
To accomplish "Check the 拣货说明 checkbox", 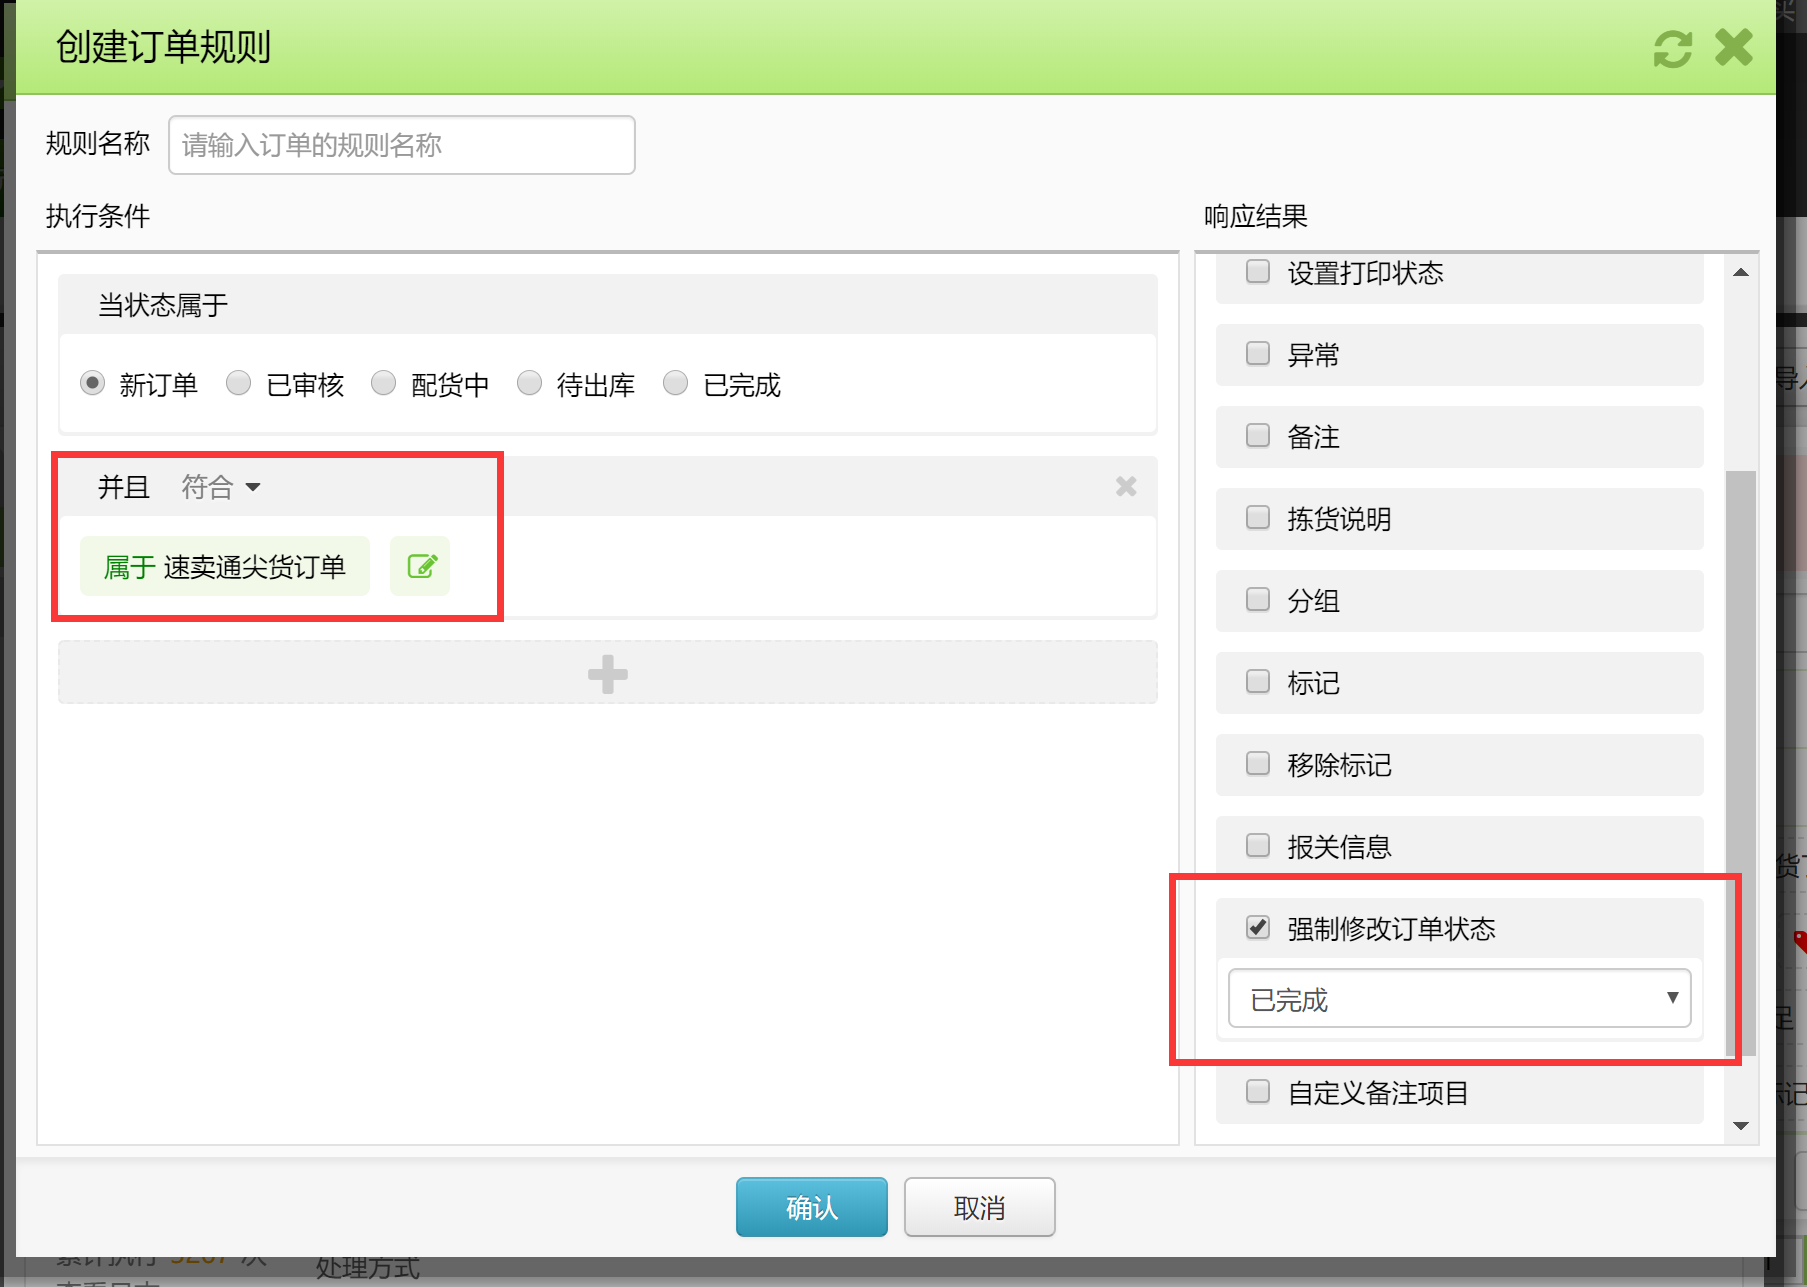I will [1258, 518].
